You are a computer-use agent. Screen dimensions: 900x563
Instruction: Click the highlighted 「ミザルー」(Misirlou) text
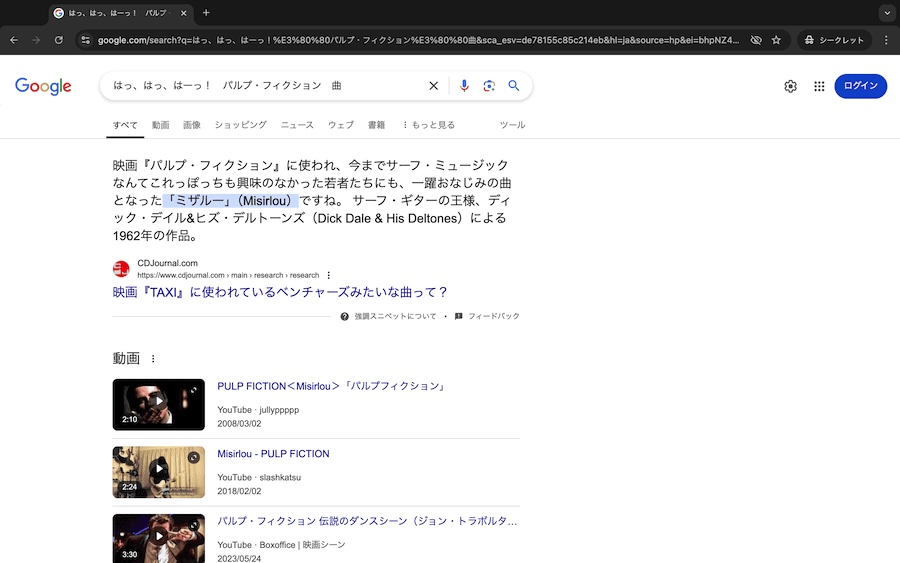(x=231, y=201)
